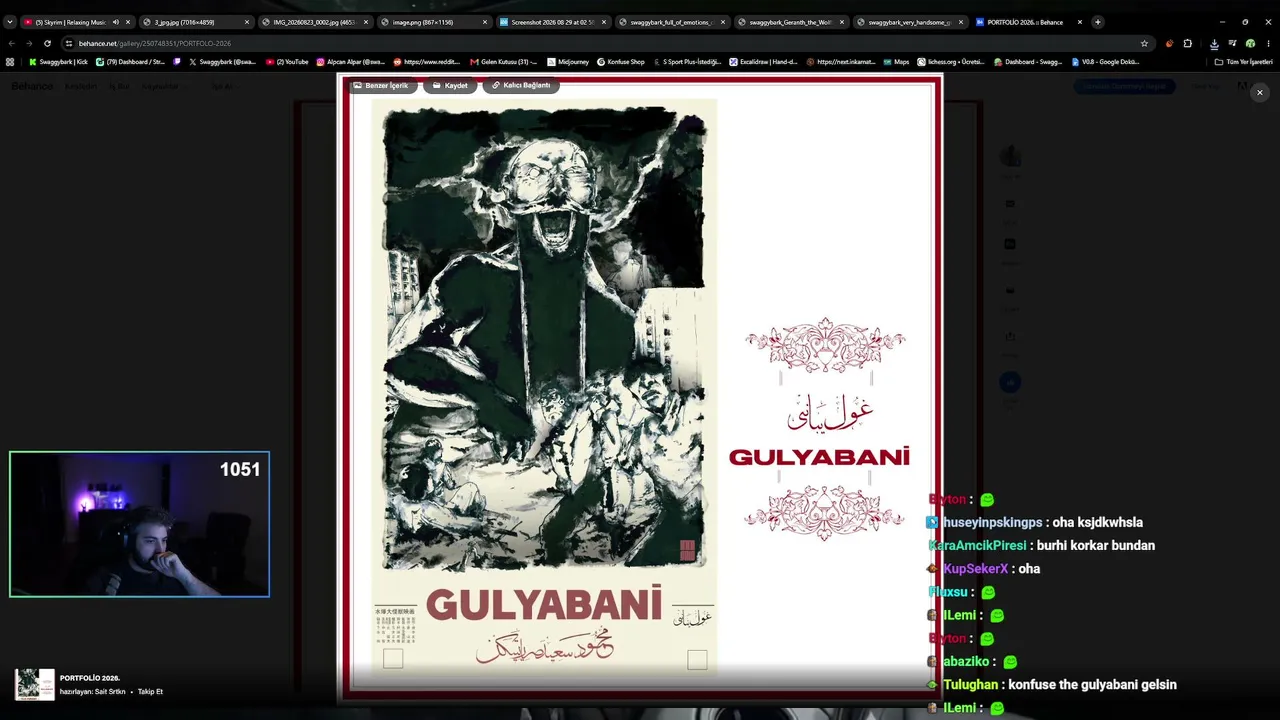Image resolution: width=1280 pixels, height=720 pixels.
Task: Switch to swaggybark_very_handsome tab
Action: tap(909, 22)
